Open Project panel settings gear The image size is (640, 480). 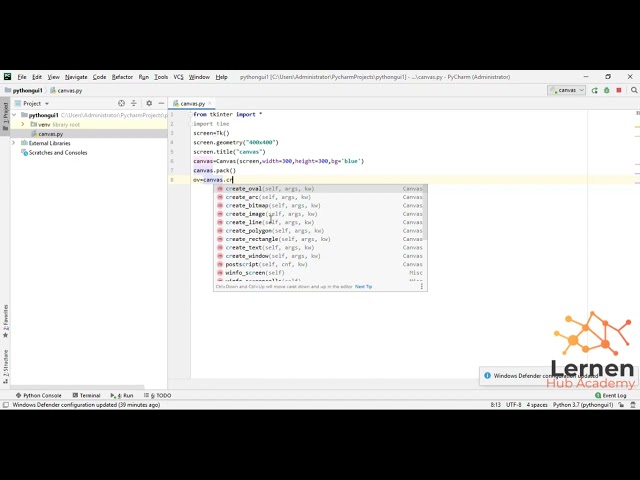click(x=149, y=103)
